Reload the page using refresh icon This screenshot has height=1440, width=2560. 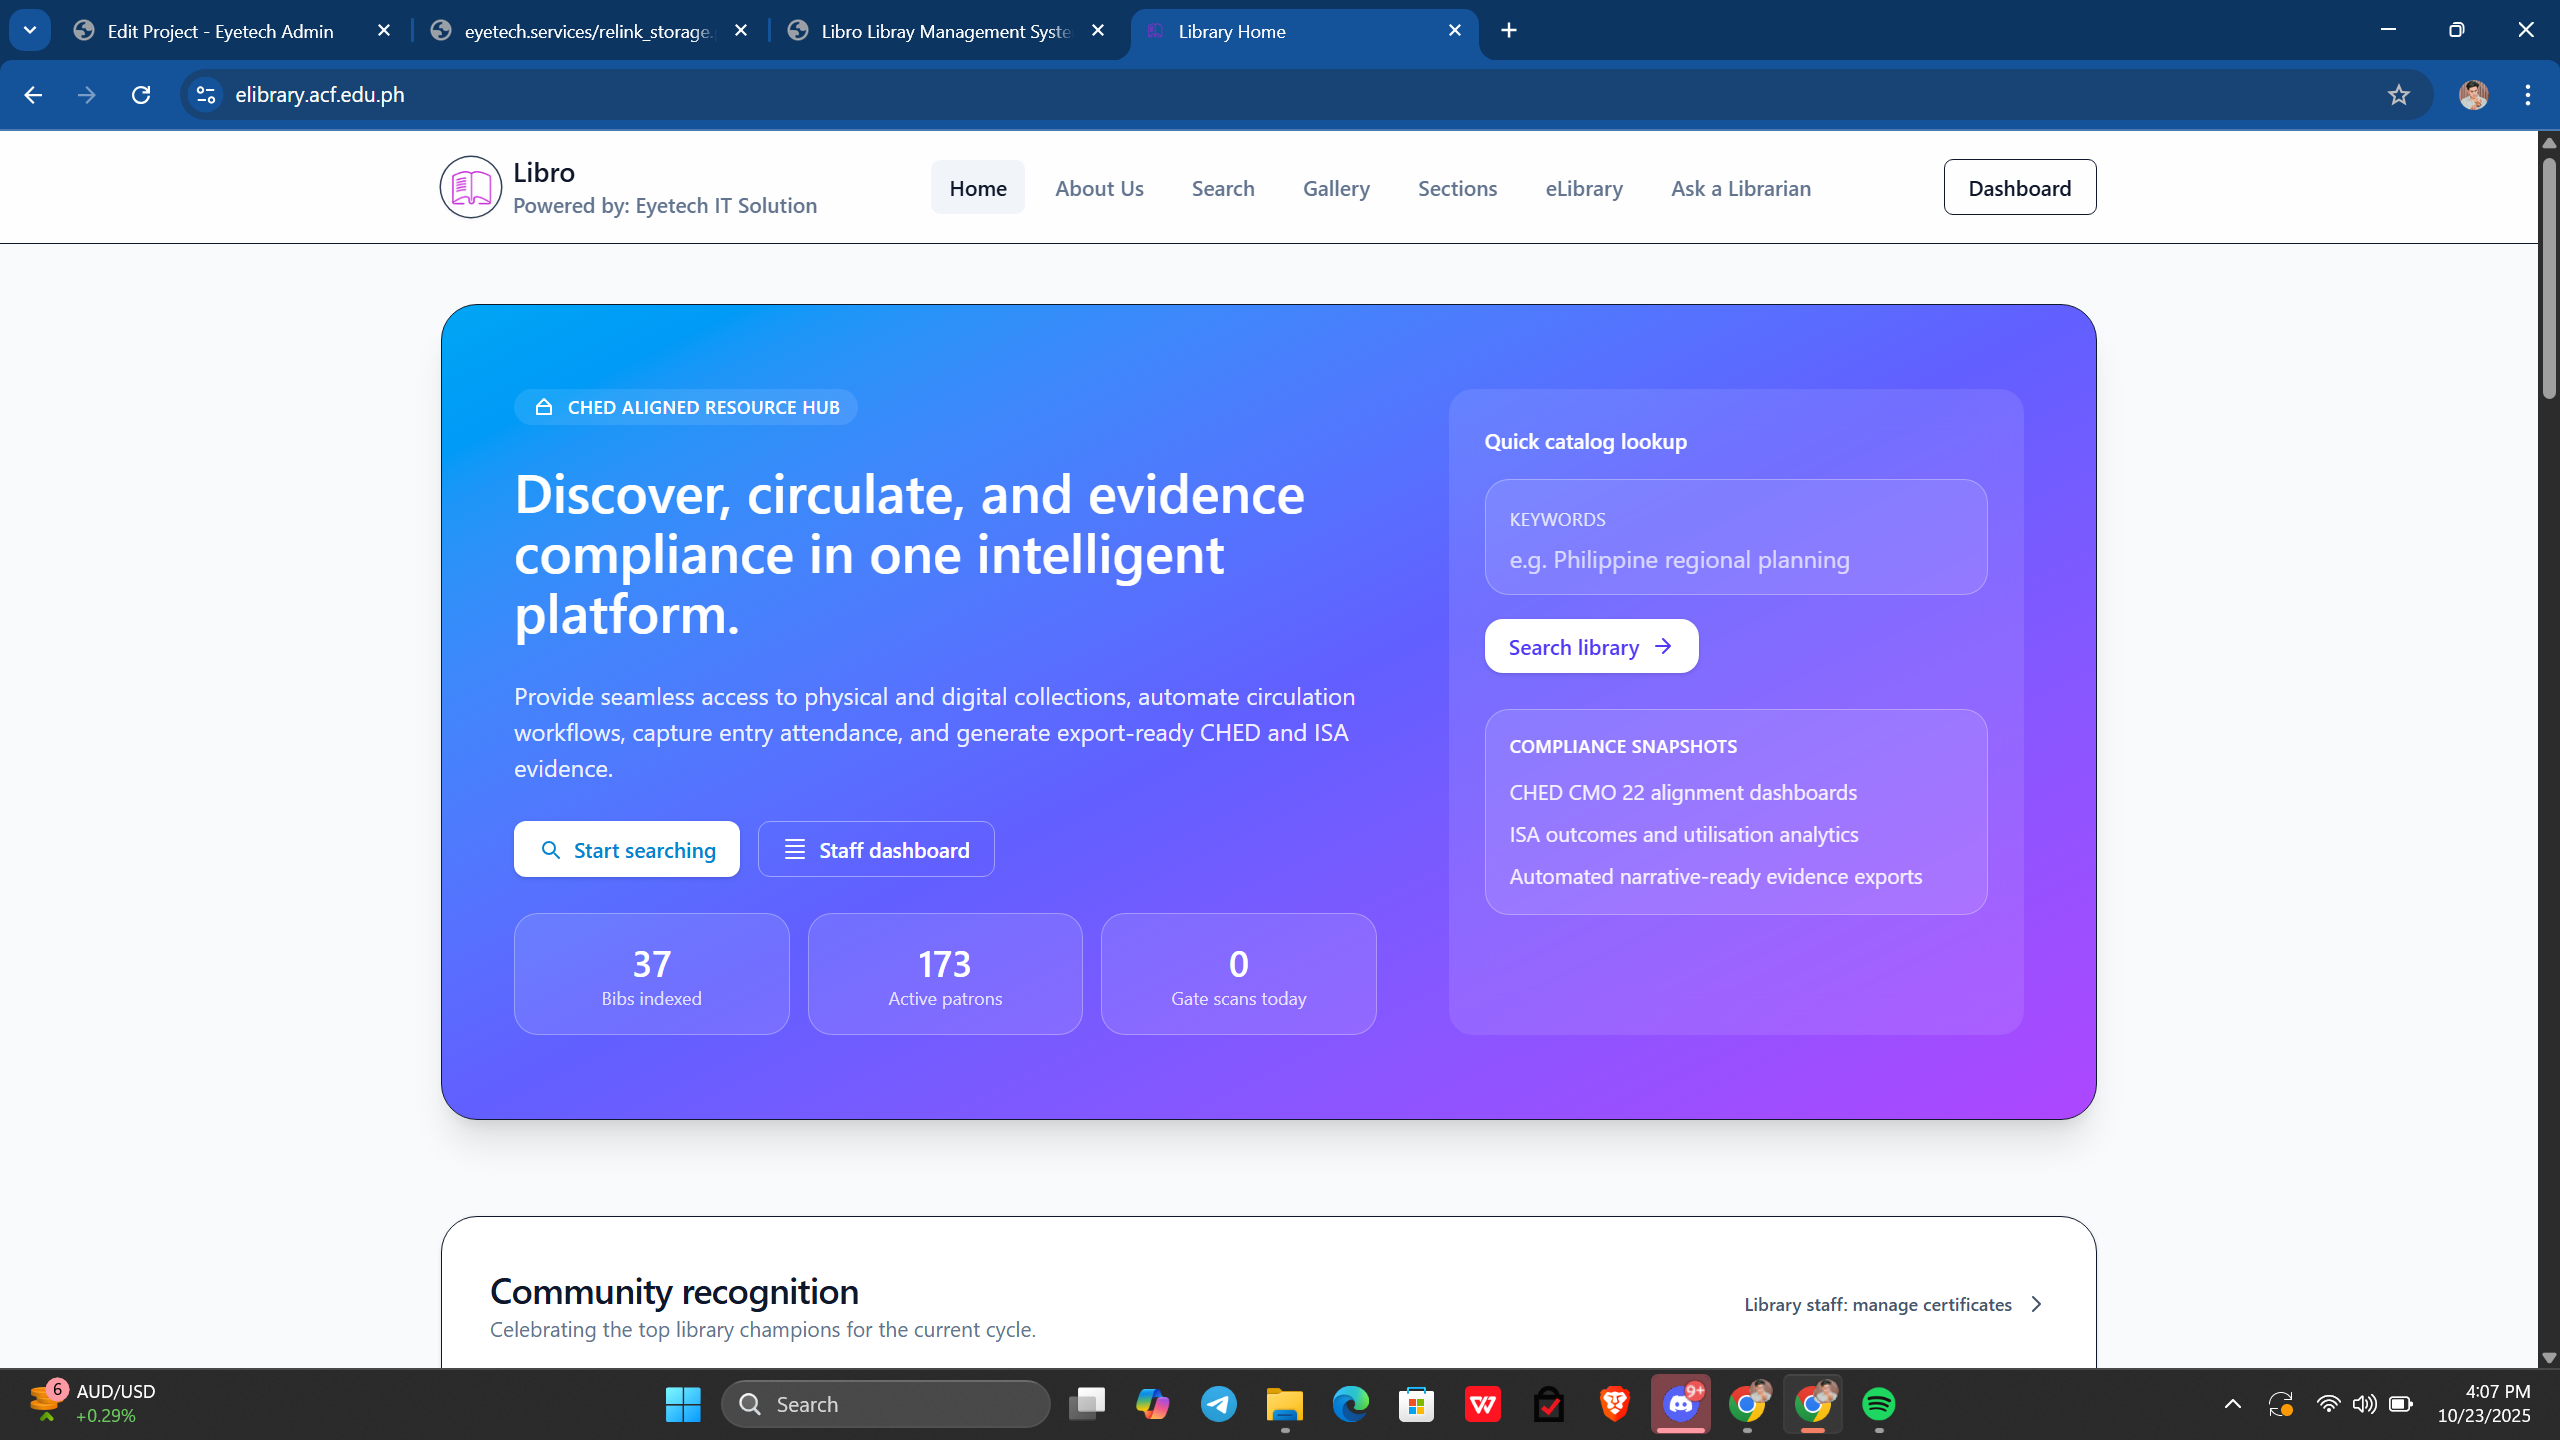coord(141,95)
